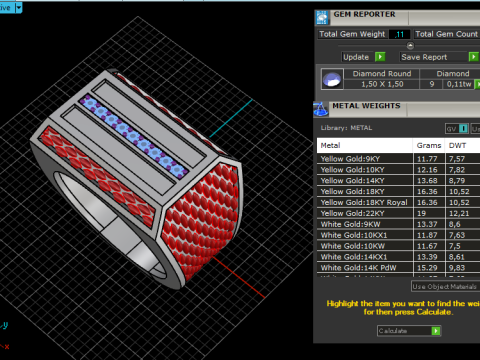Select the White Gold:14KX1 row
The height and width of the screenshot is (360, 480).
398,257
